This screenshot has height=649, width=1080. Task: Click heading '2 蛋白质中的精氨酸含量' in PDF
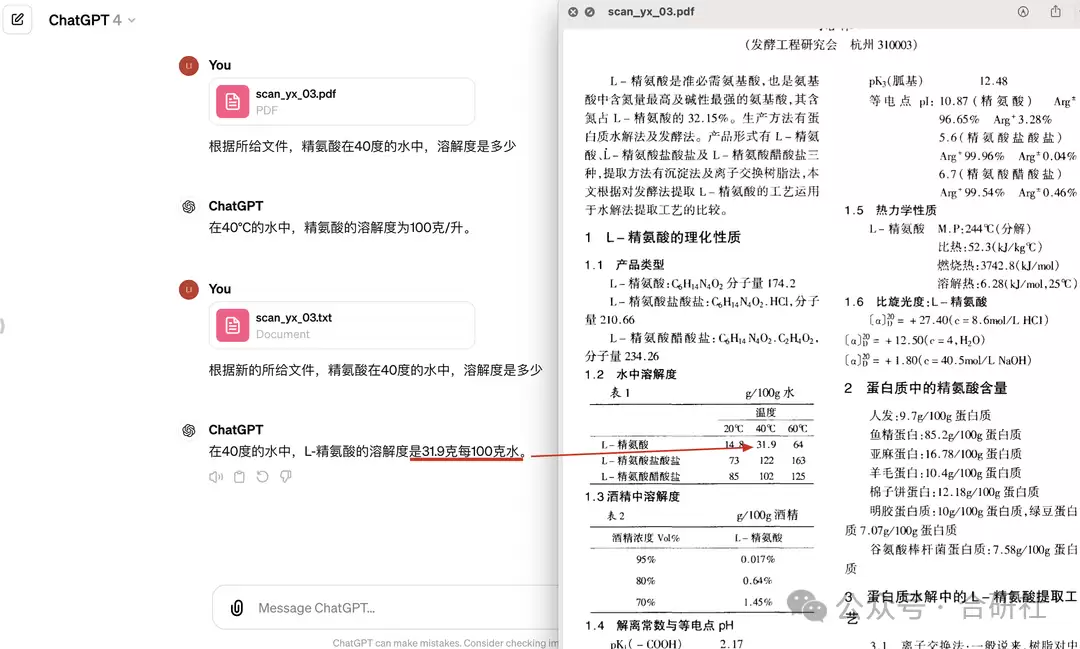coord(926,388)
